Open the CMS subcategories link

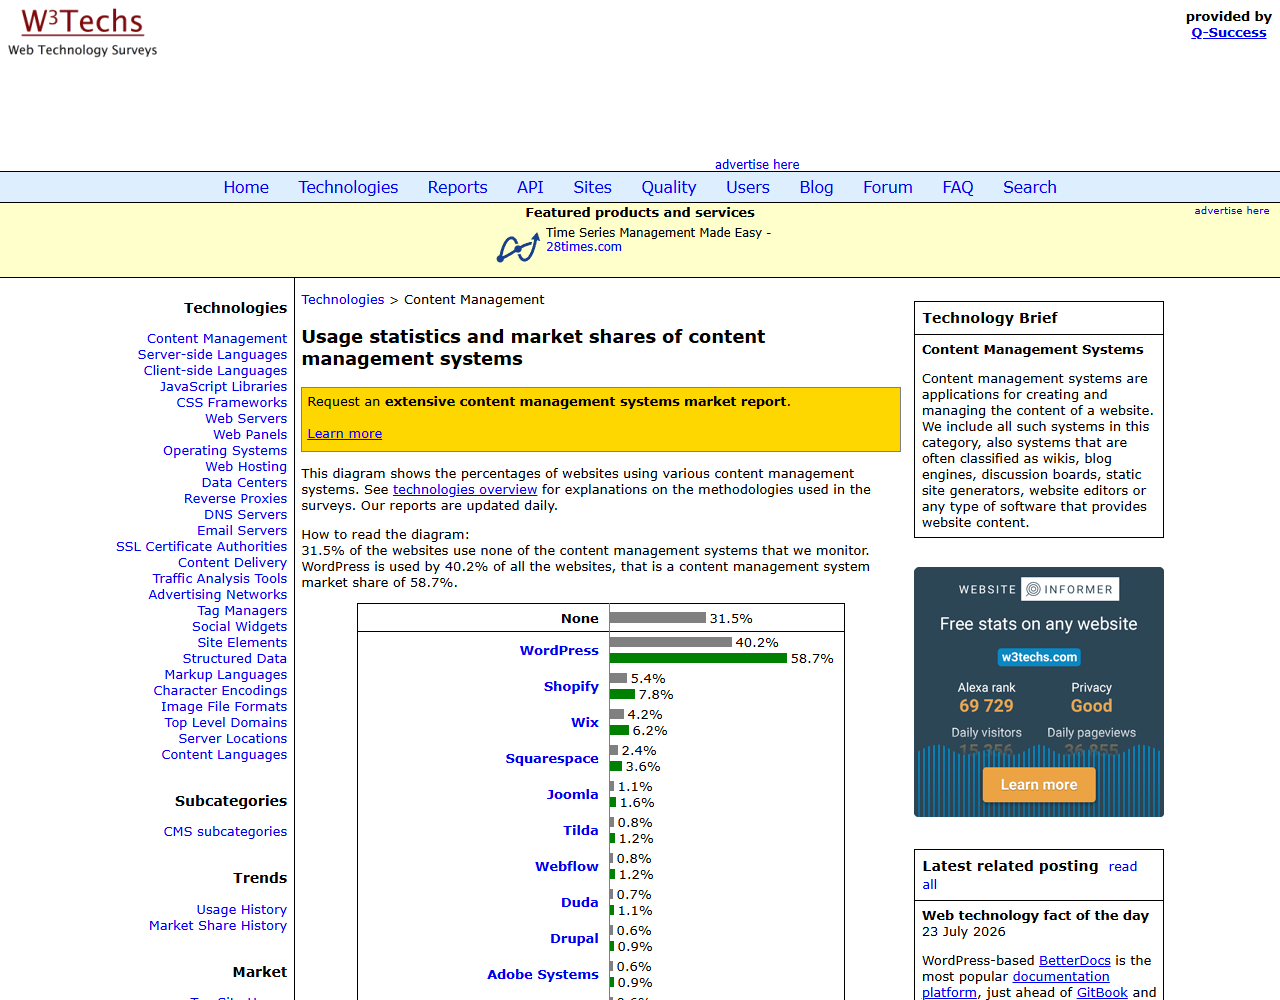click(225, 831)
